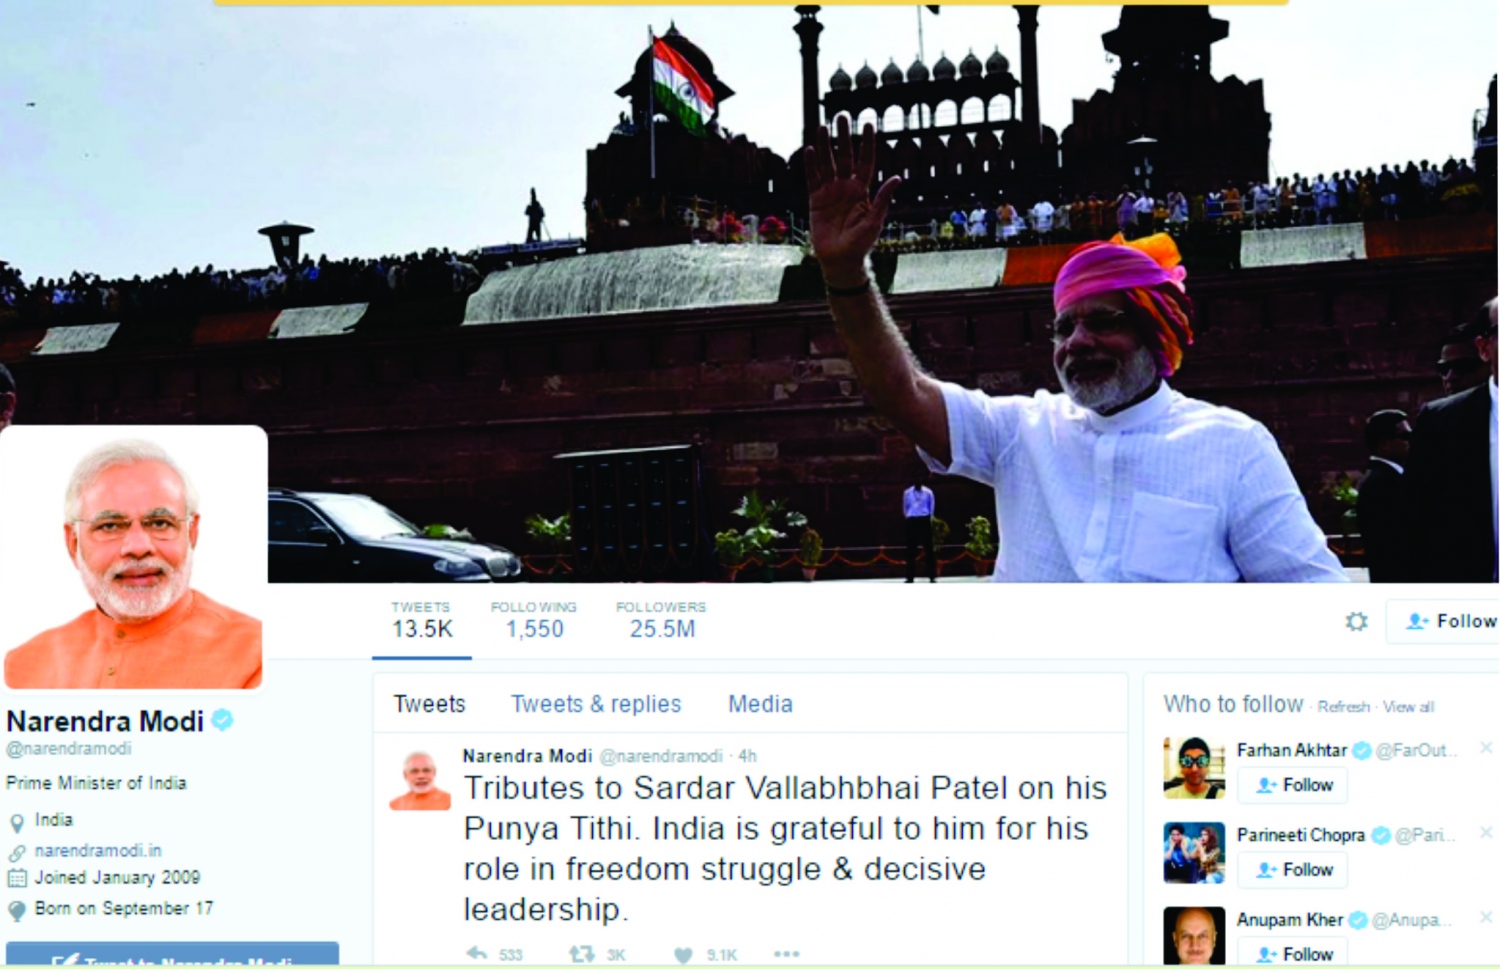Viewport: 1500px width, 969px height.
Task: Click the link icon beside narendramodi.in
Action: pos(17,853)
